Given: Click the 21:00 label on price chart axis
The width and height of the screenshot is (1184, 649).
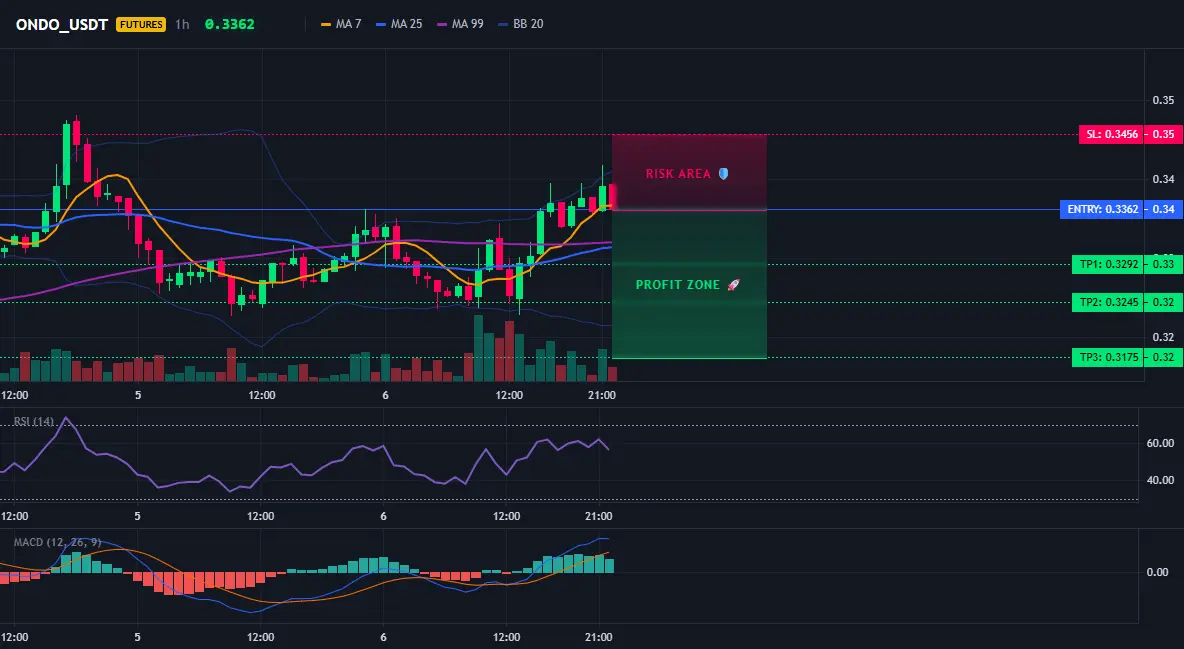Looking at the screenshot, I should pyautogui.click(x=600, y=395).
